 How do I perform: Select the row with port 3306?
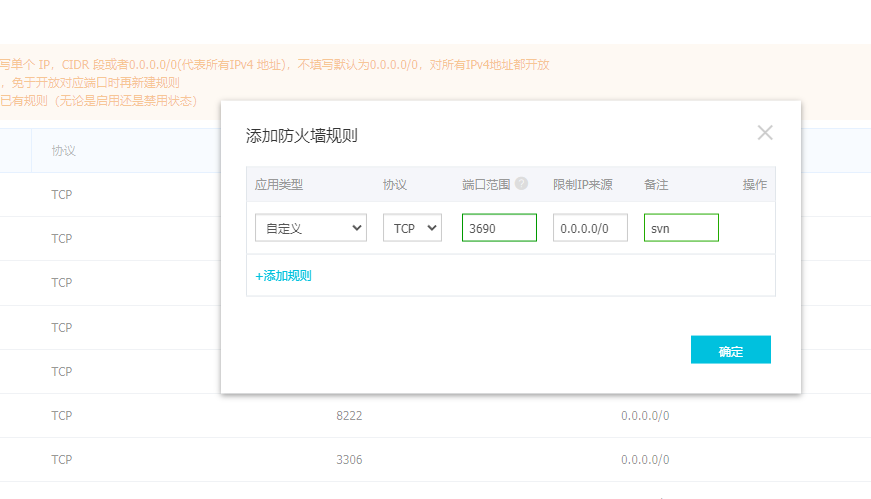point(349,460)
